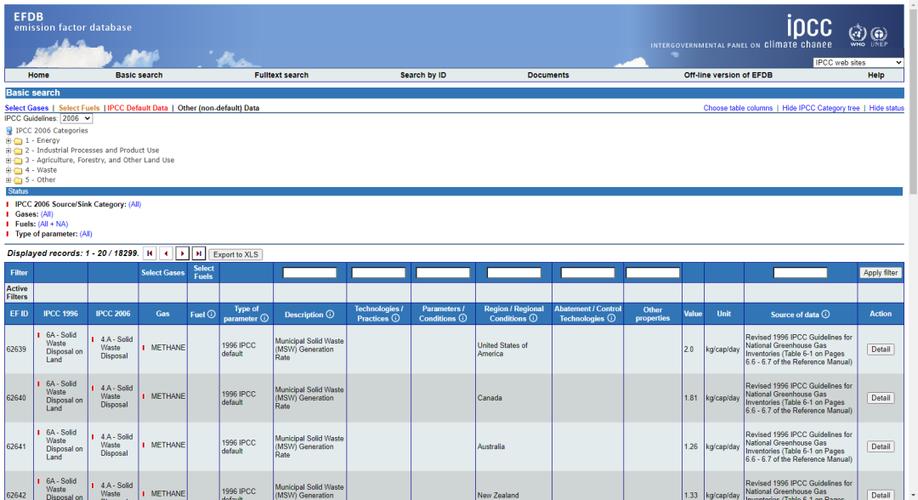Expand 3 - Agriculture, Forestry, and Other Land Use
Image resolution: width=918 pixels, height=500 pixels.
tap(8, 160)
